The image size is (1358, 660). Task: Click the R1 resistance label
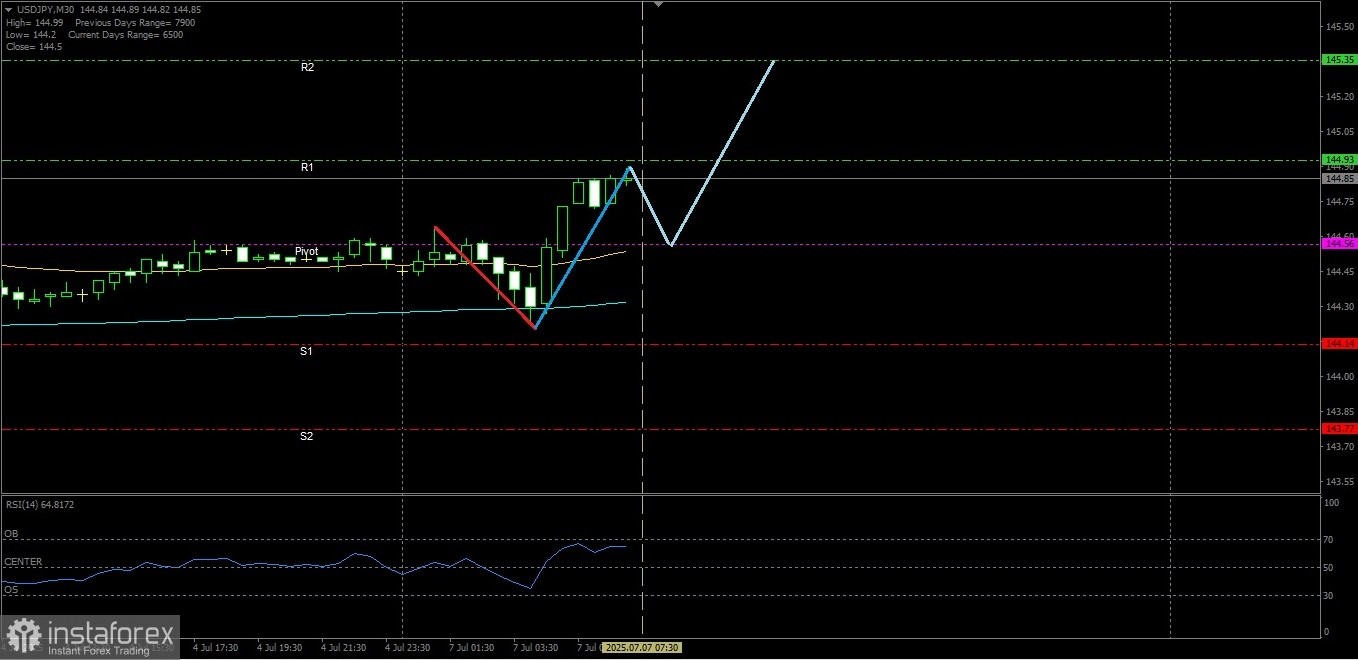click(x=307, y=168)
